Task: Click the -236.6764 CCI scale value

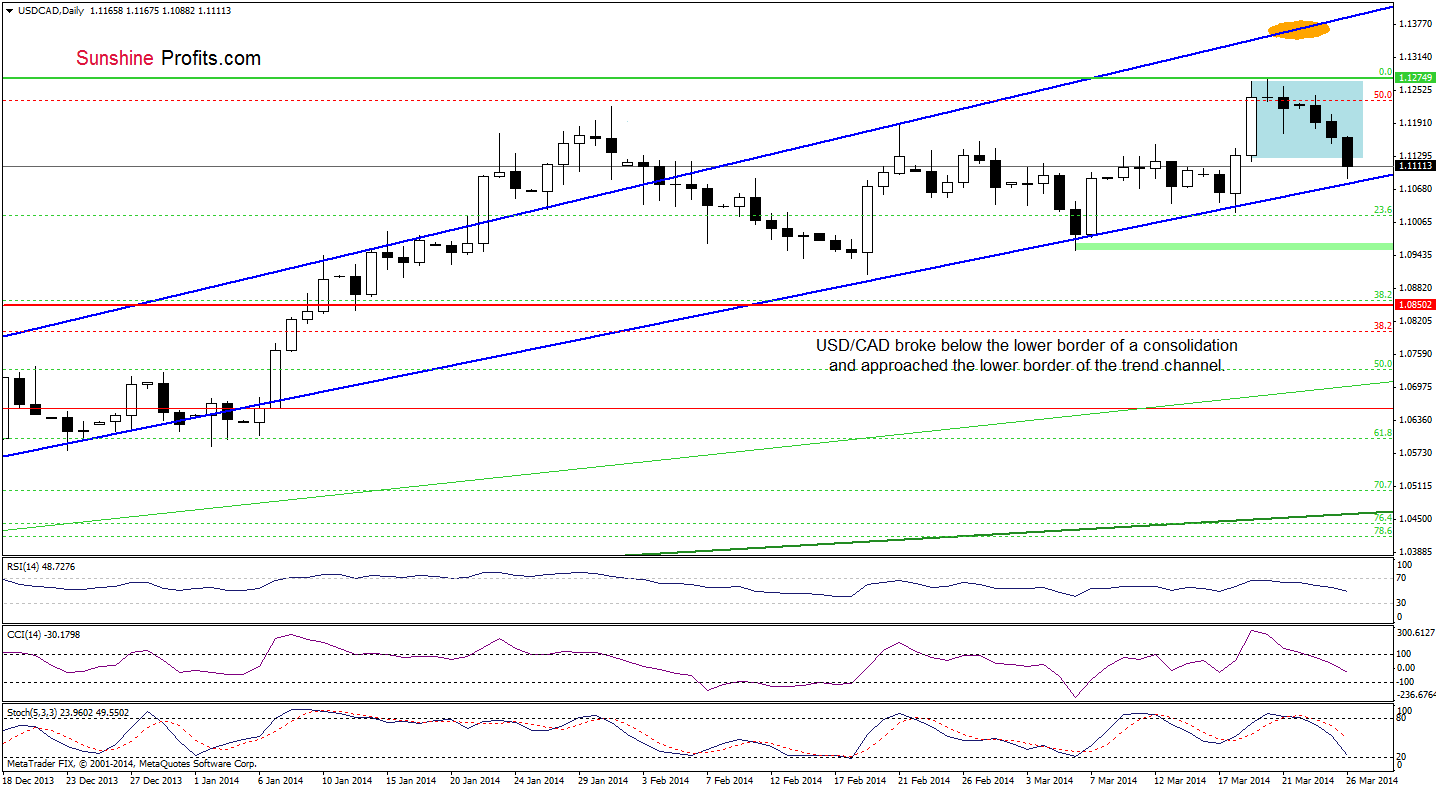Action: [x=1416, y=694]
